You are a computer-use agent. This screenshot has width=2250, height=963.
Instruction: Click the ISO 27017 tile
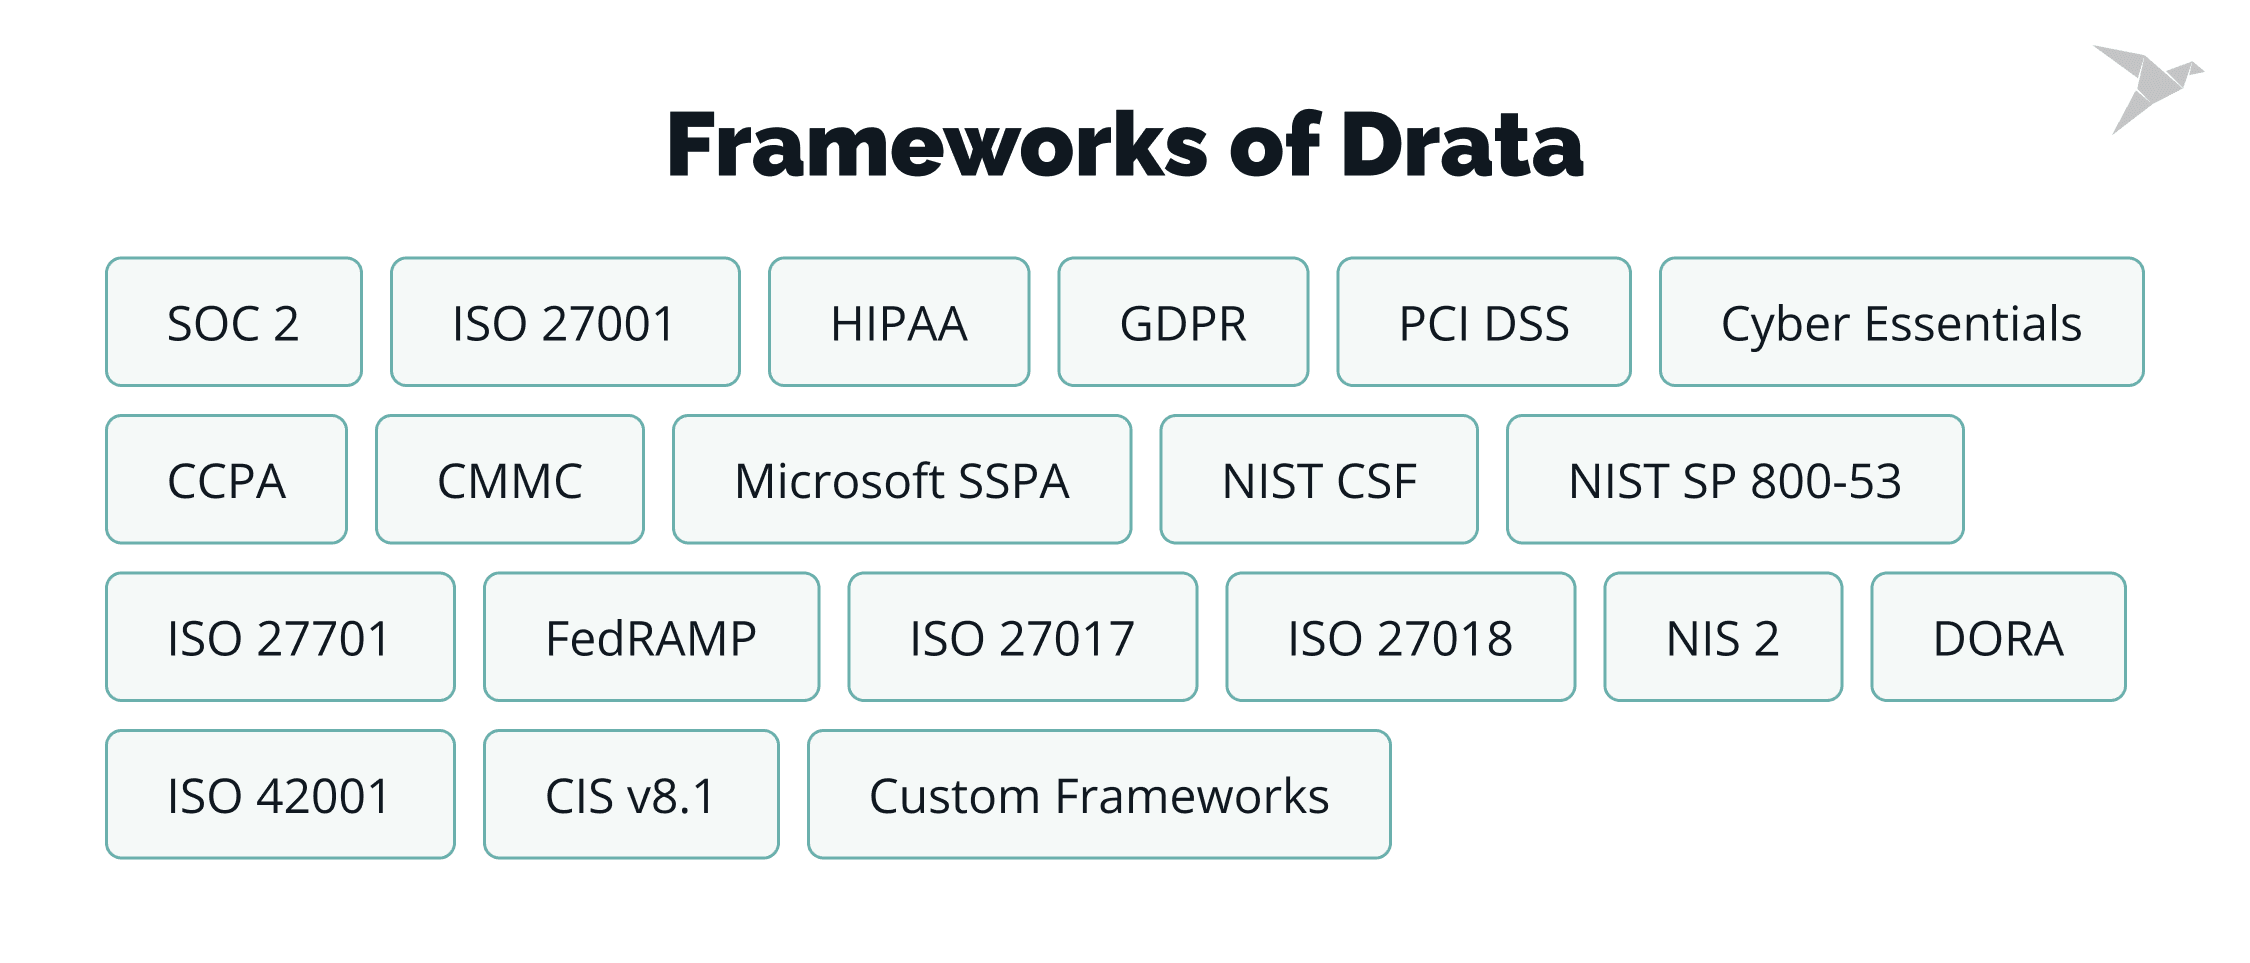coord(1022,637)
